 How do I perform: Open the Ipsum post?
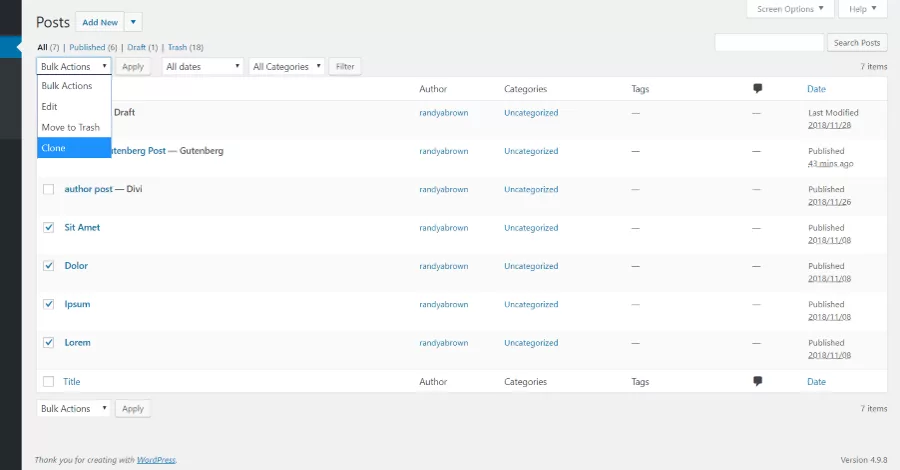tap(77, 304)
